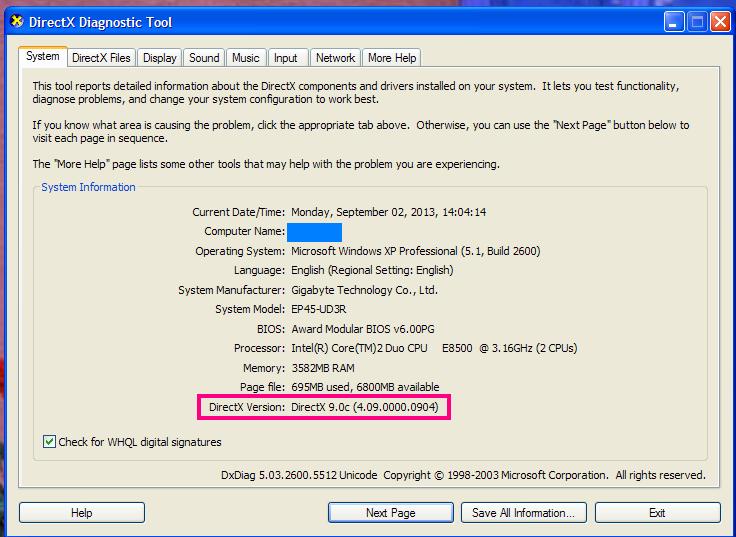
Task: Click the DirectX title bar icon
Action: tap(17, 22)
